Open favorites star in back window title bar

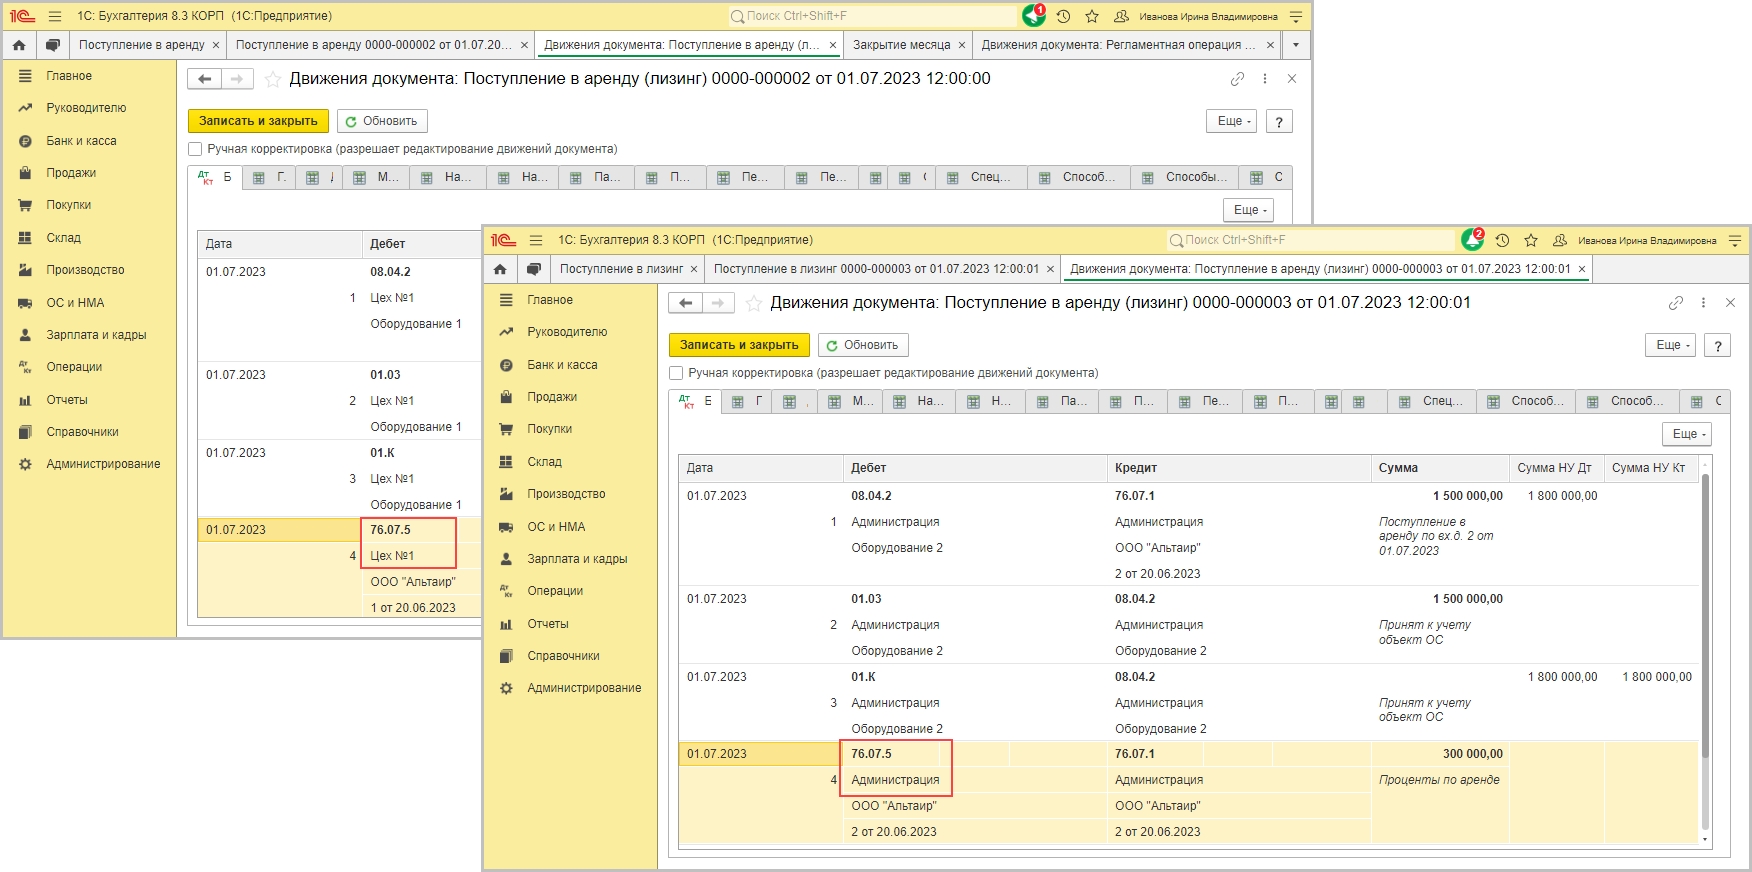point(1092,16)
